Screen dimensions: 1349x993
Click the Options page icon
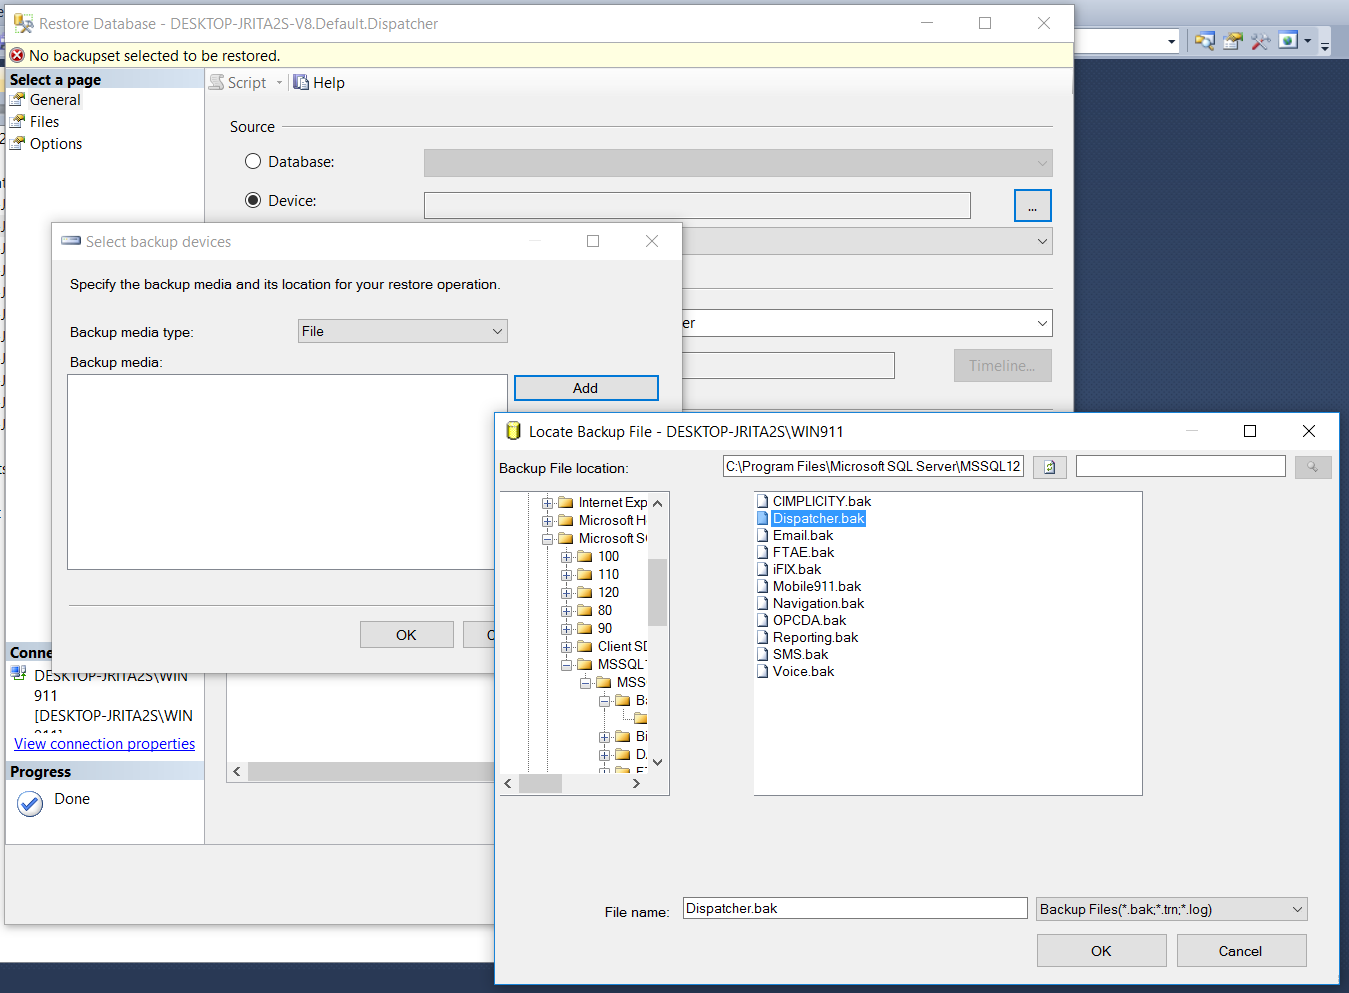(x=17, y=144)
